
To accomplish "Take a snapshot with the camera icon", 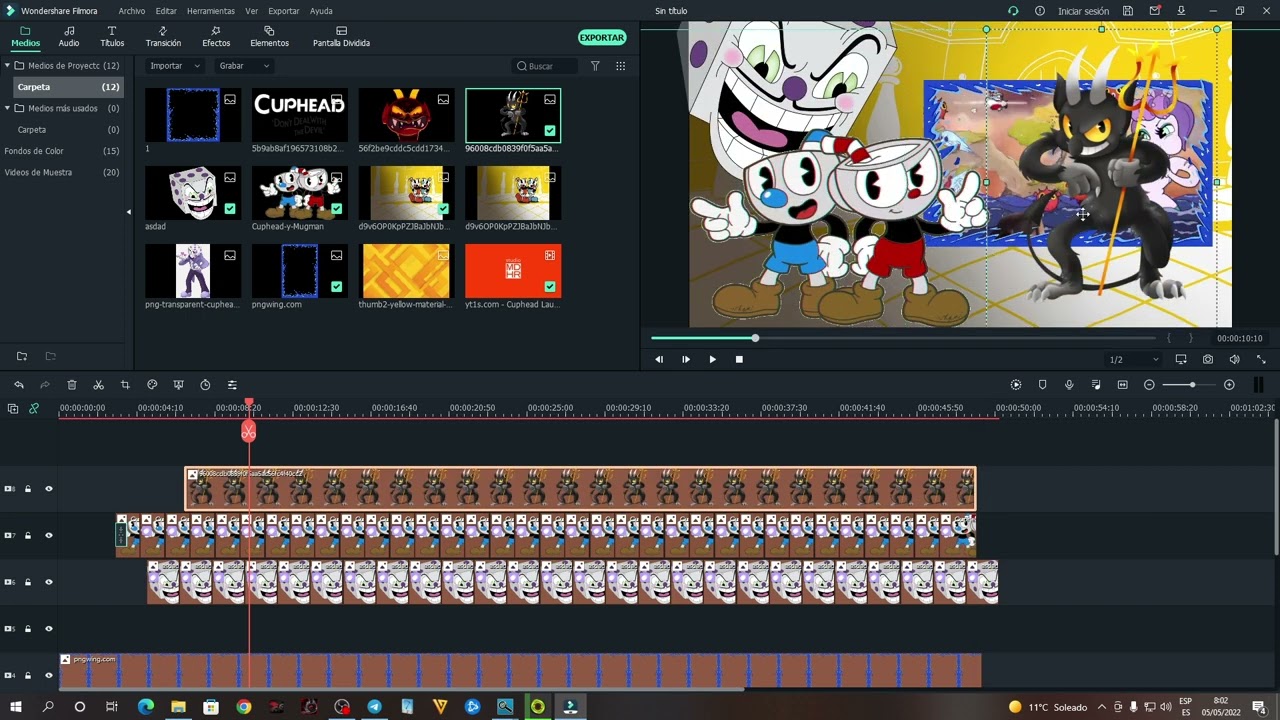I will click(1208, 359).
